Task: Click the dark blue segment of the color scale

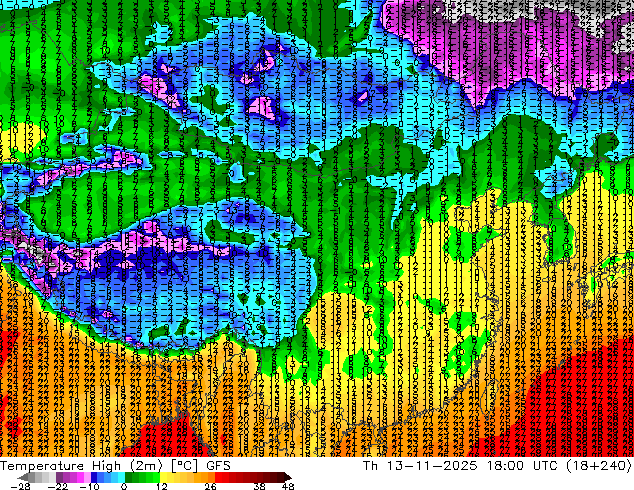Action: click(94, 477)
